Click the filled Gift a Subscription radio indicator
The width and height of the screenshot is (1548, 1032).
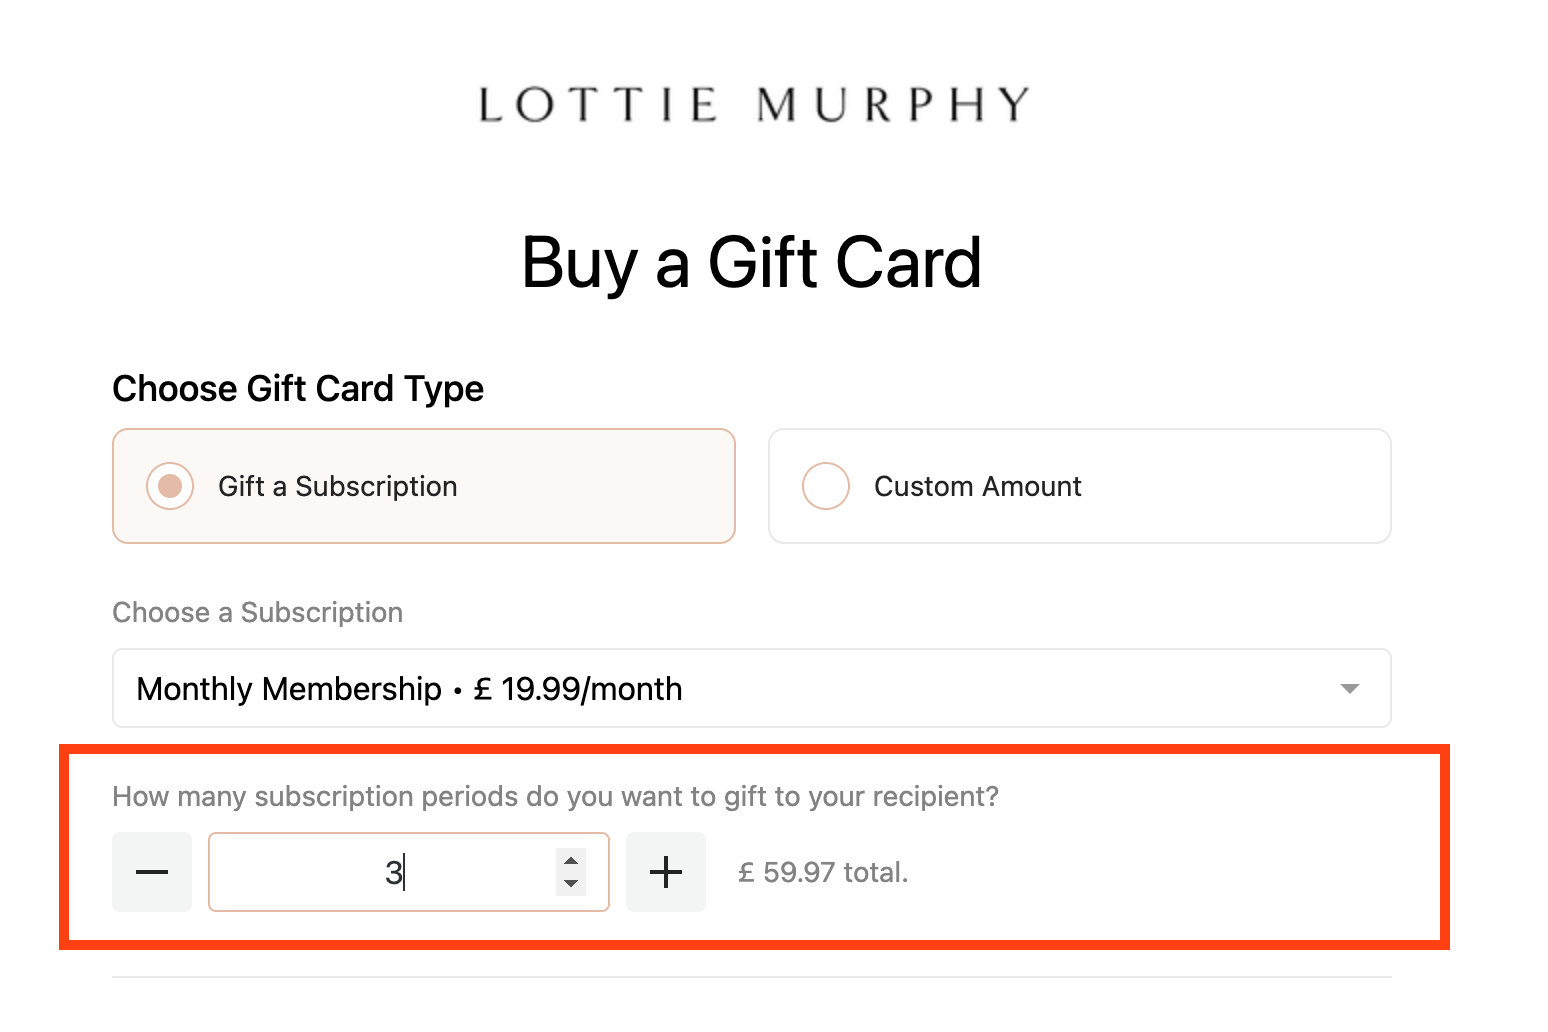click(170, 486)
